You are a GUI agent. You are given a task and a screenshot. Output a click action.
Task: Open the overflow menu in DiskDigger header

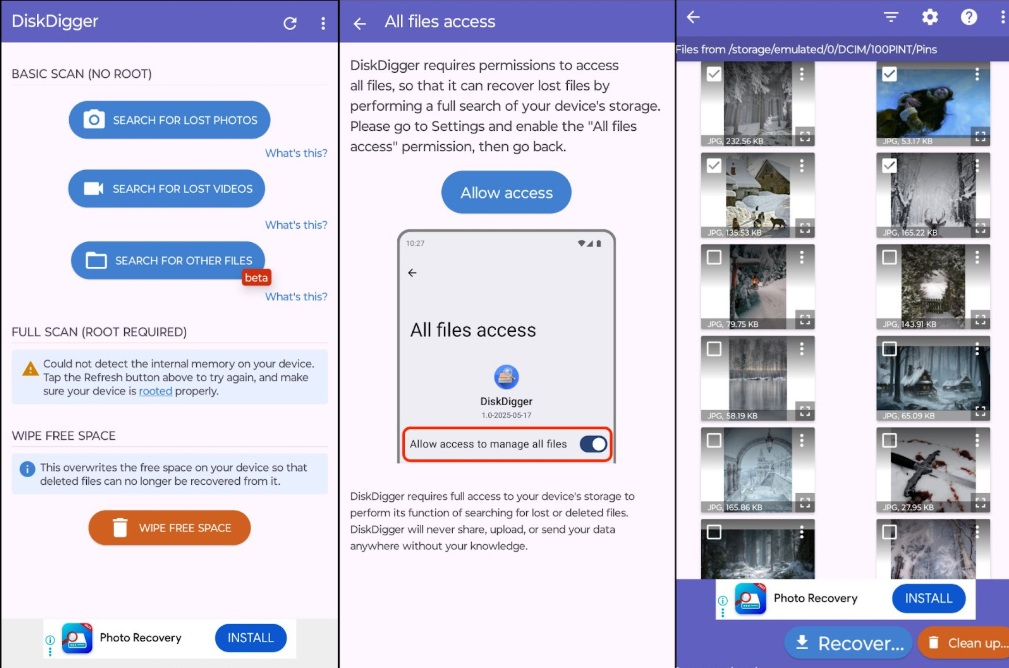click(323, 23)
